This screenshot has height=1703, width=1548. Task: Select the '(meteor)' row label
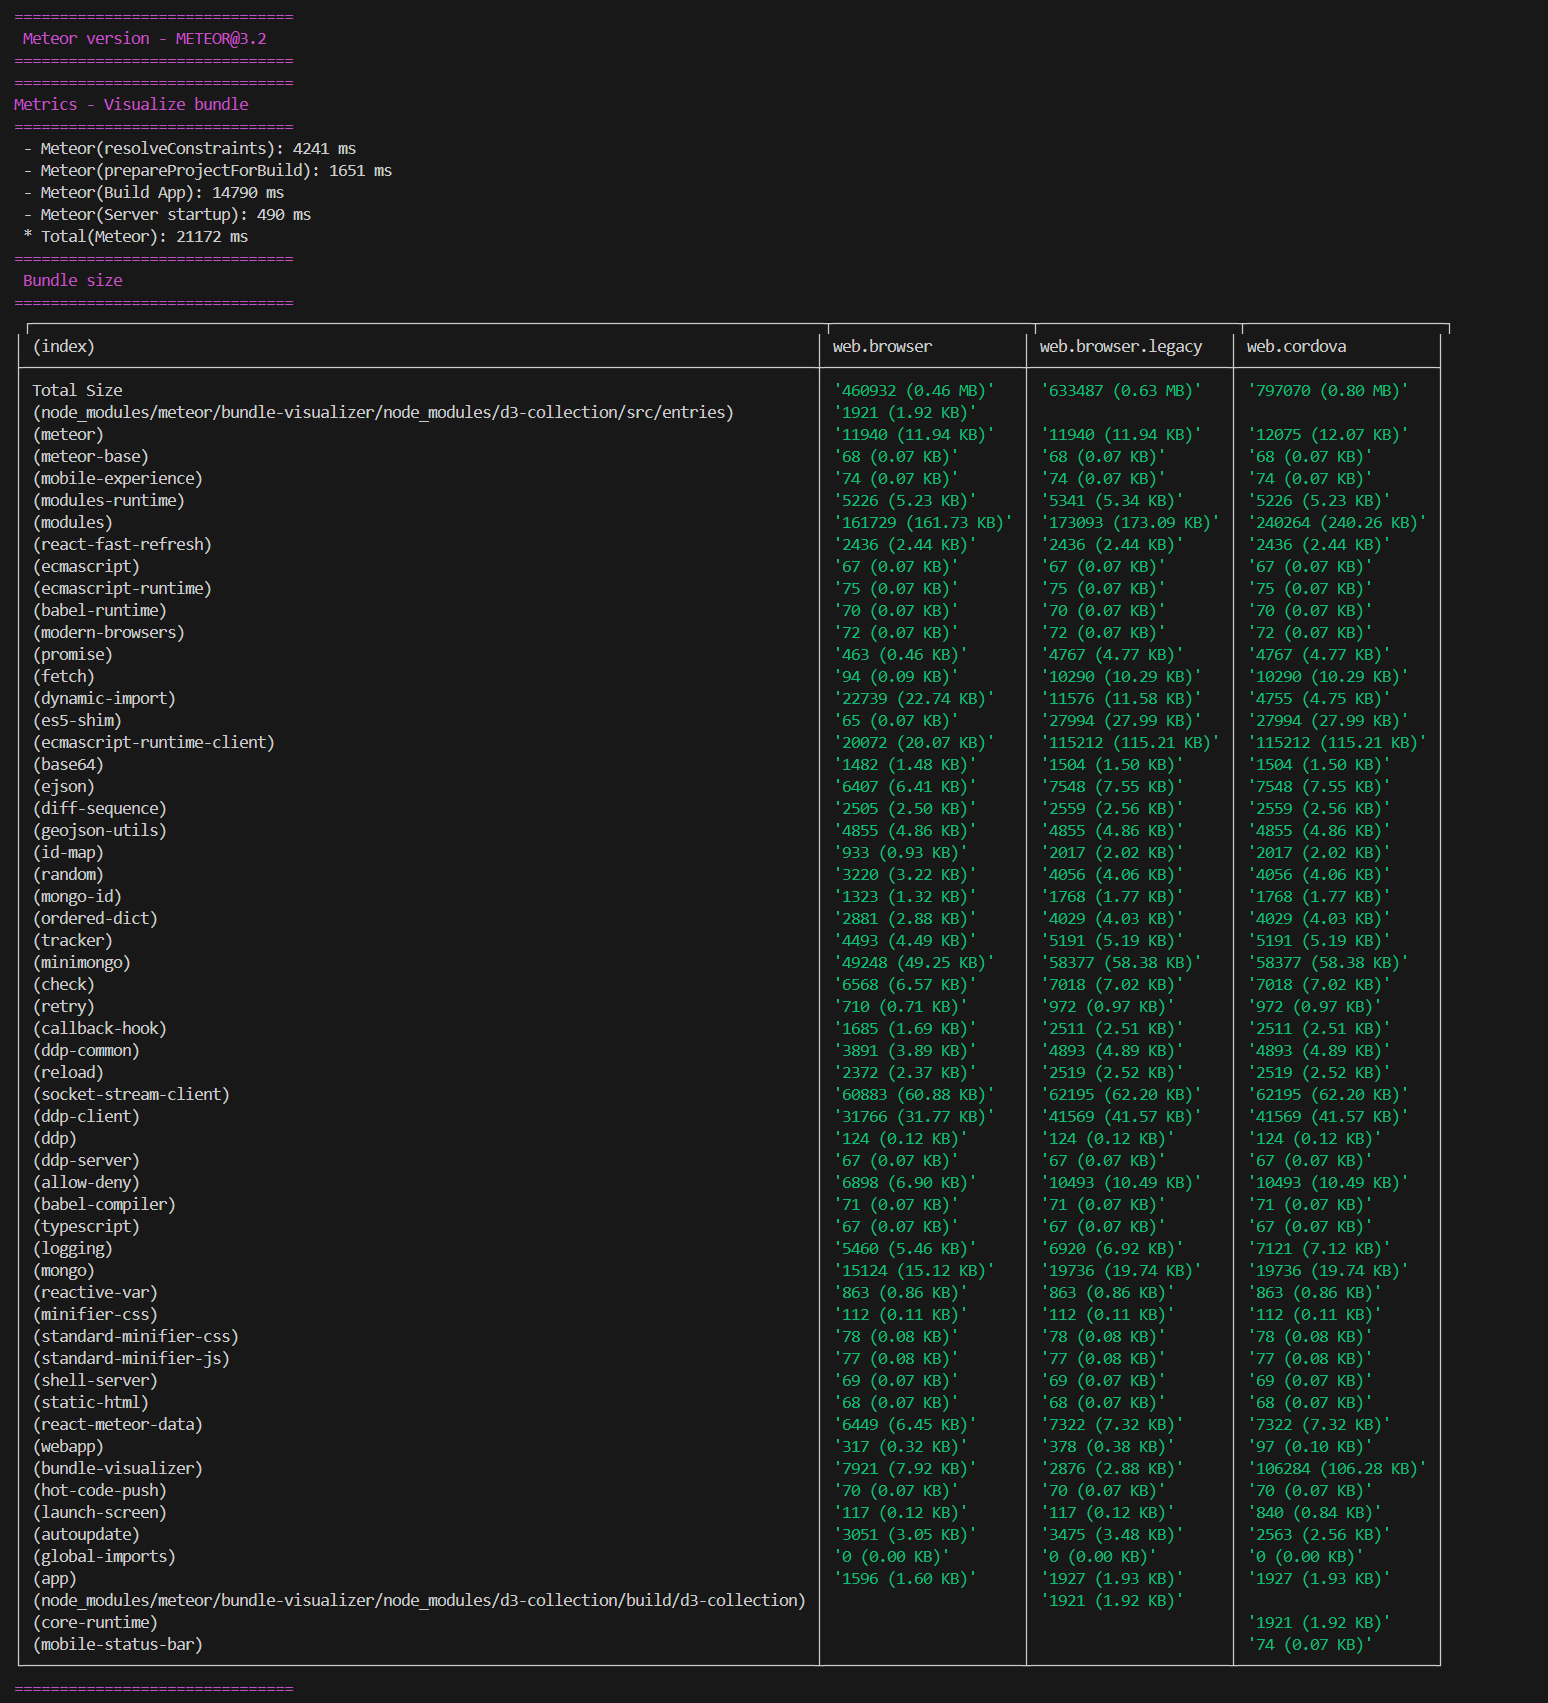(68, 434)
